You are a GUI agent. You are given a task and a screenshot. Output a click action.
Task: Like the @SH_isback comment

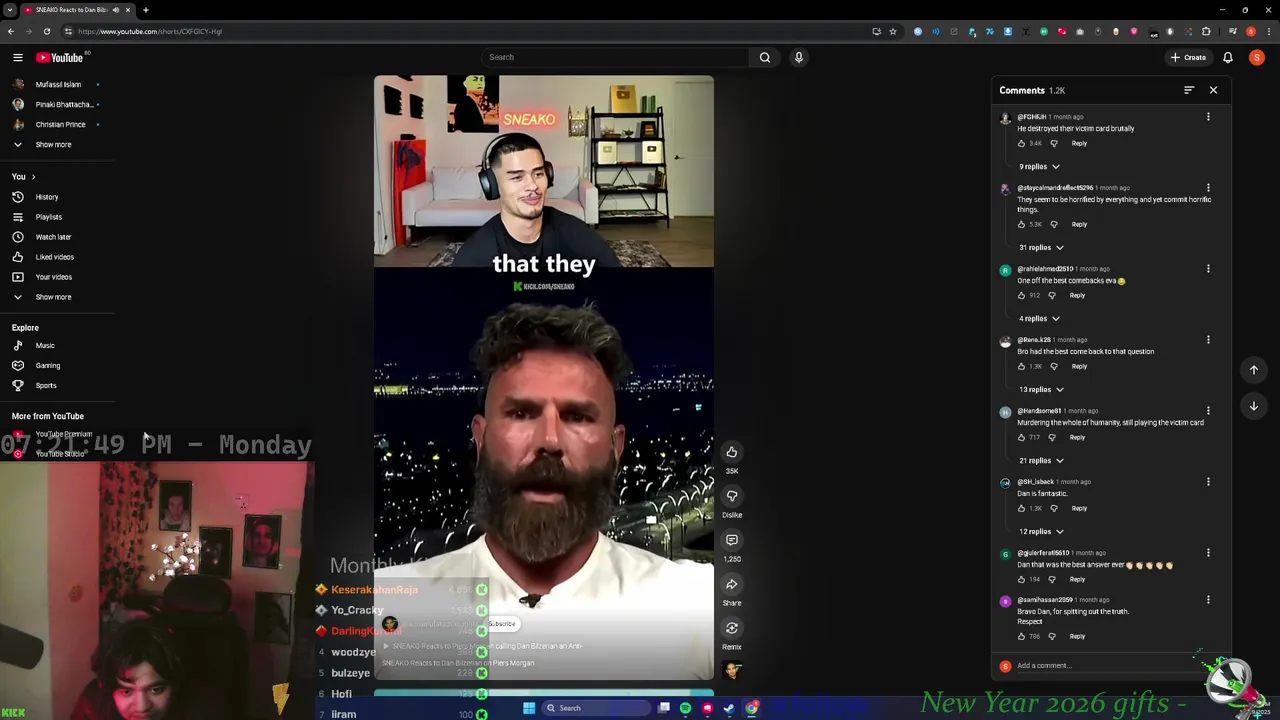click(x=1021, y=508)
